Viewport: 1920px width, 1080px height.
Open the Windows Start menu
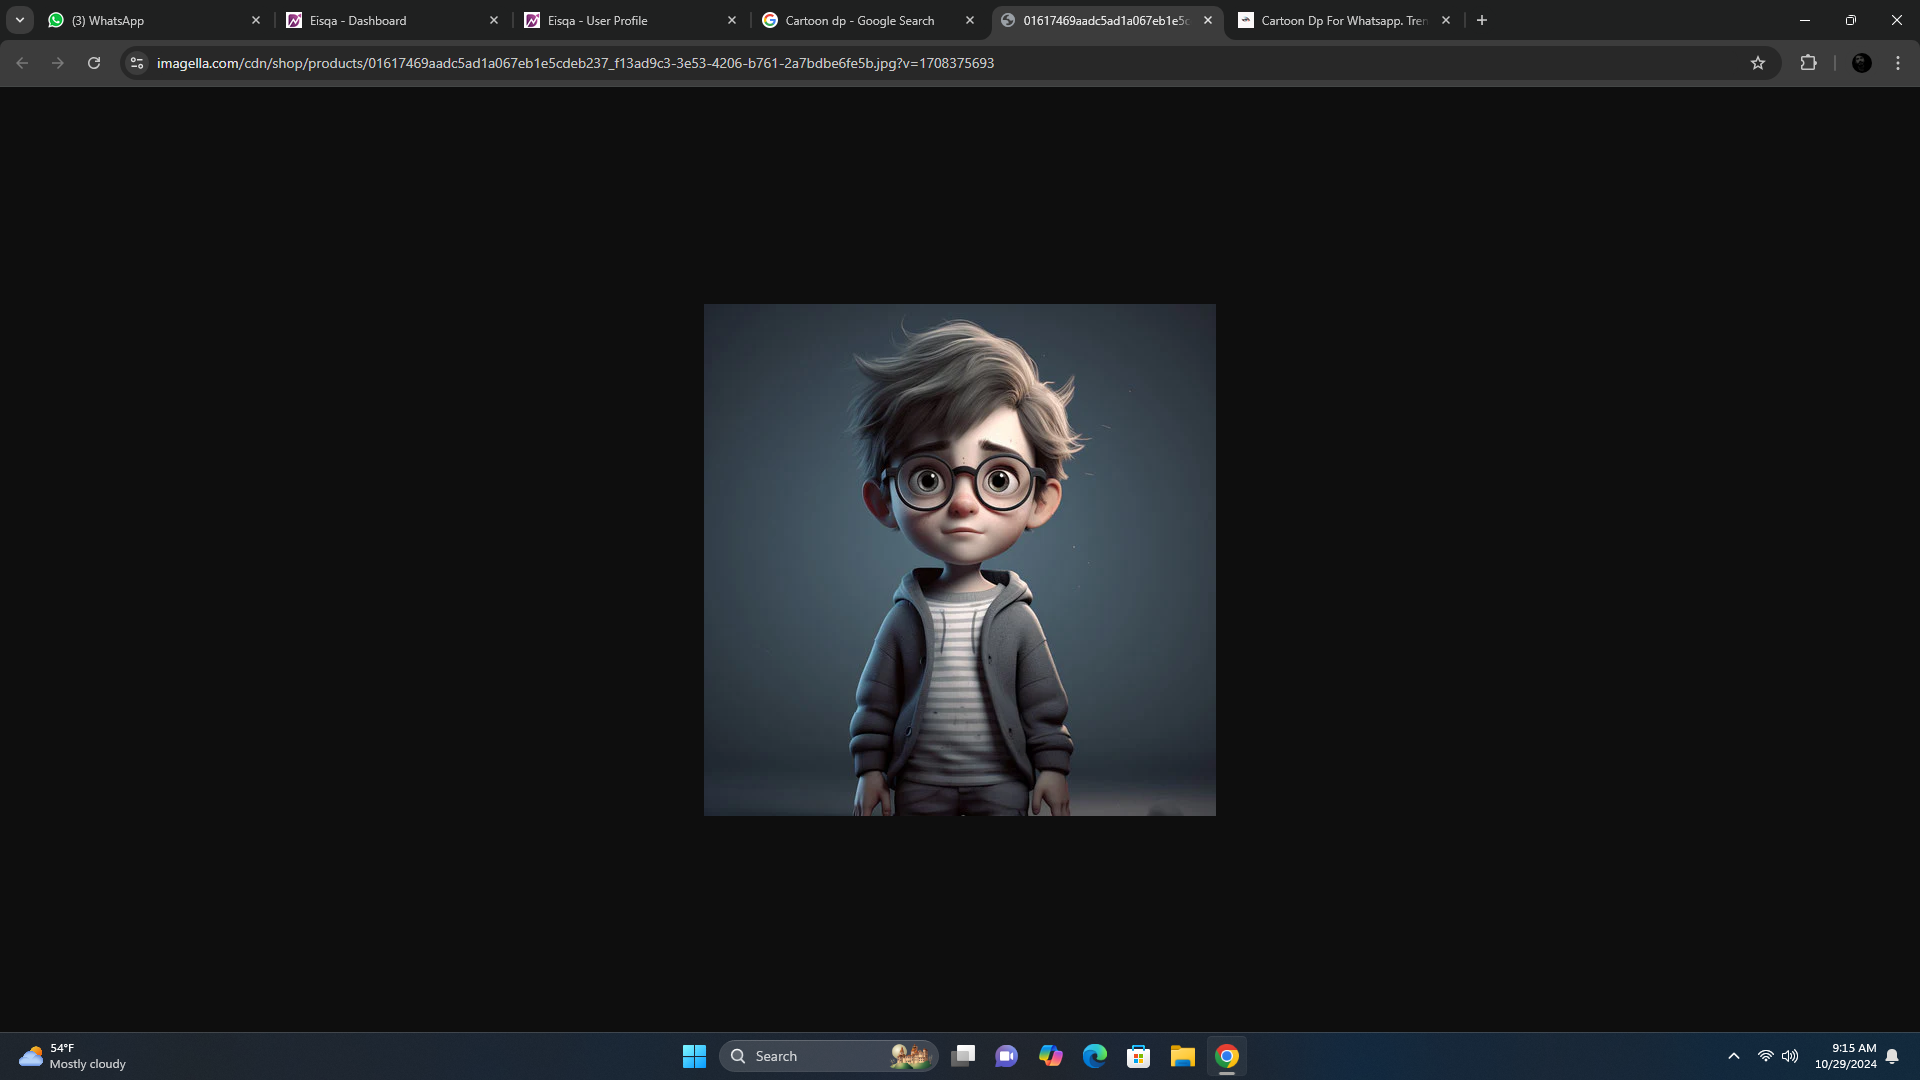point(694,1056)
